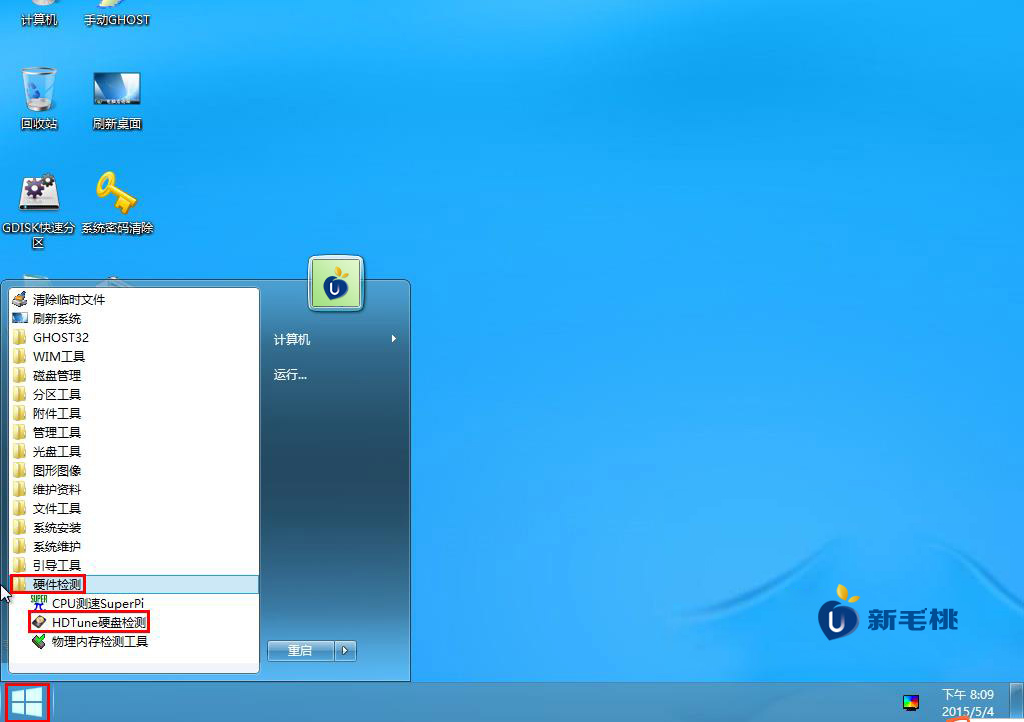Click the Refresh Desktop shortcut icon

pos(117,90)
